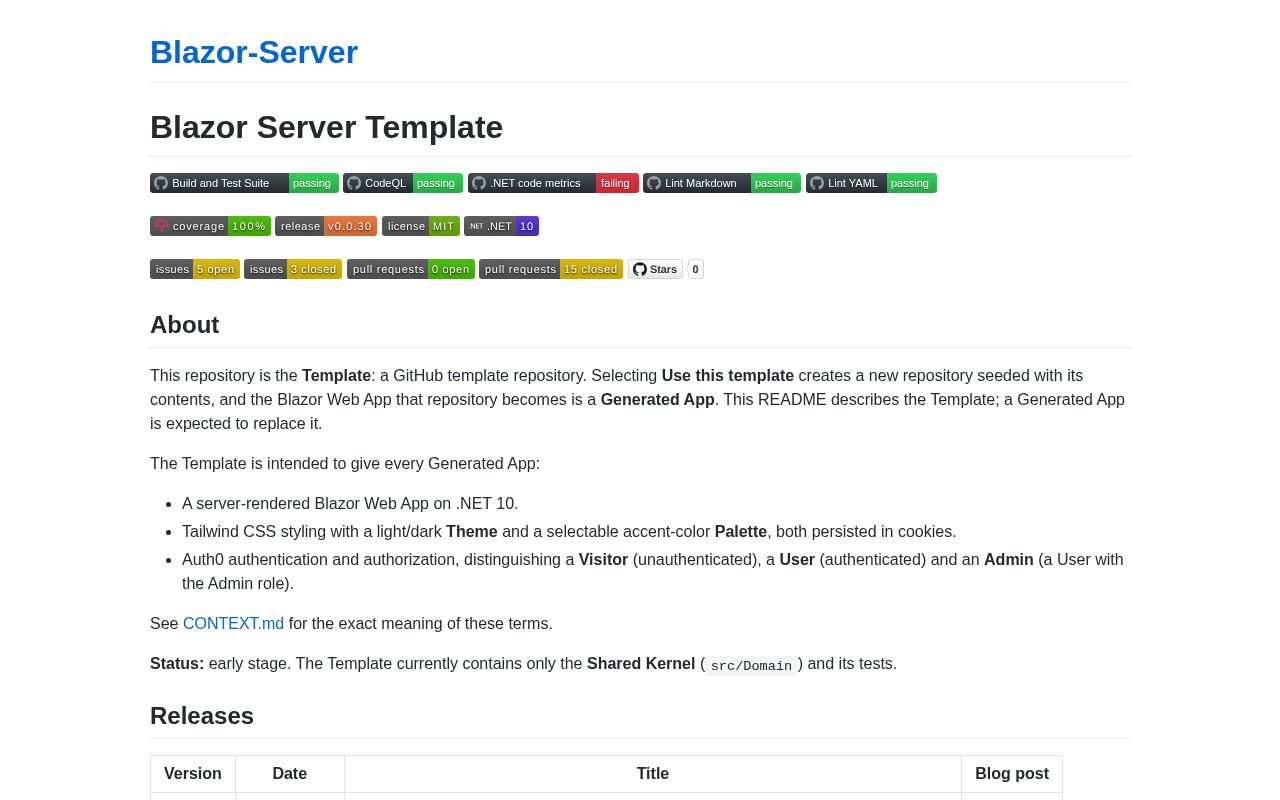Click the Build and Test Suite passing badge

[244, 183]
